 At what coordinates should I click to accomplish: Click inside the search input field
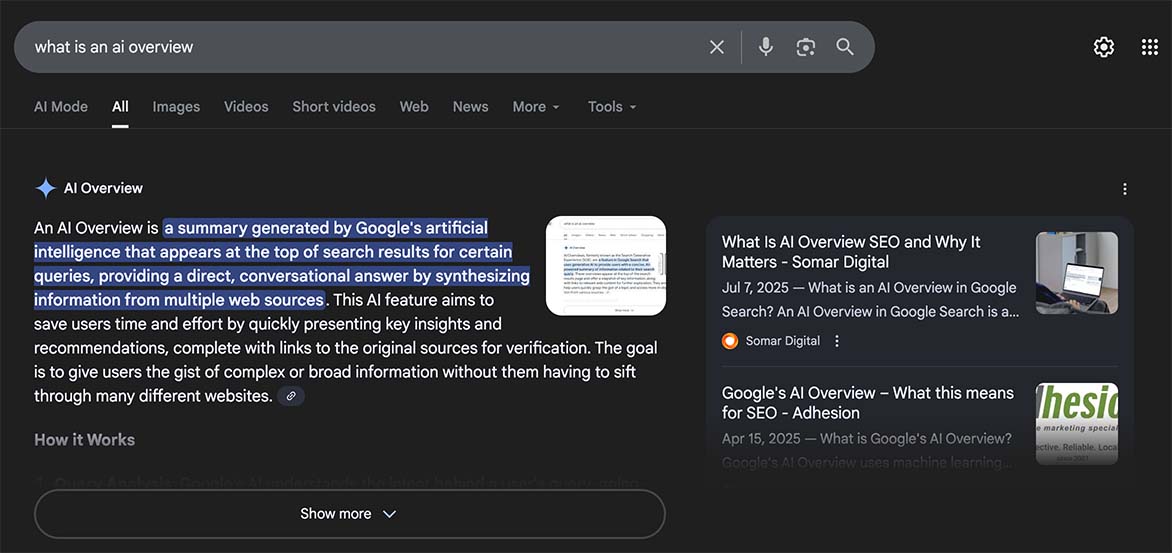[x=360, y=47]
